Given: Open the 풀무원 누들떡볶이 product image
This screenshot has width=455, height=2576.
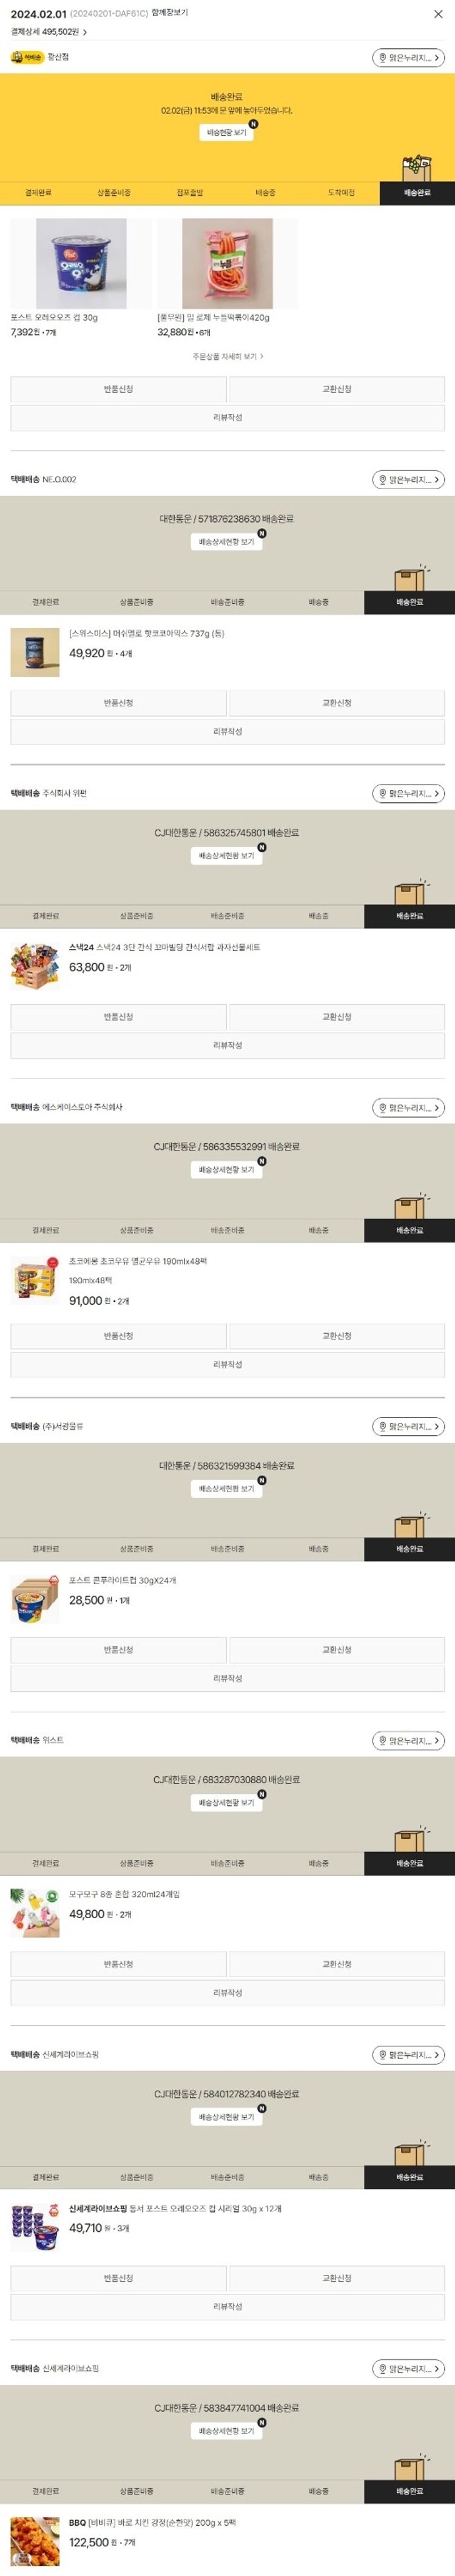Looking at the screenshot, I should click(227, 264).
